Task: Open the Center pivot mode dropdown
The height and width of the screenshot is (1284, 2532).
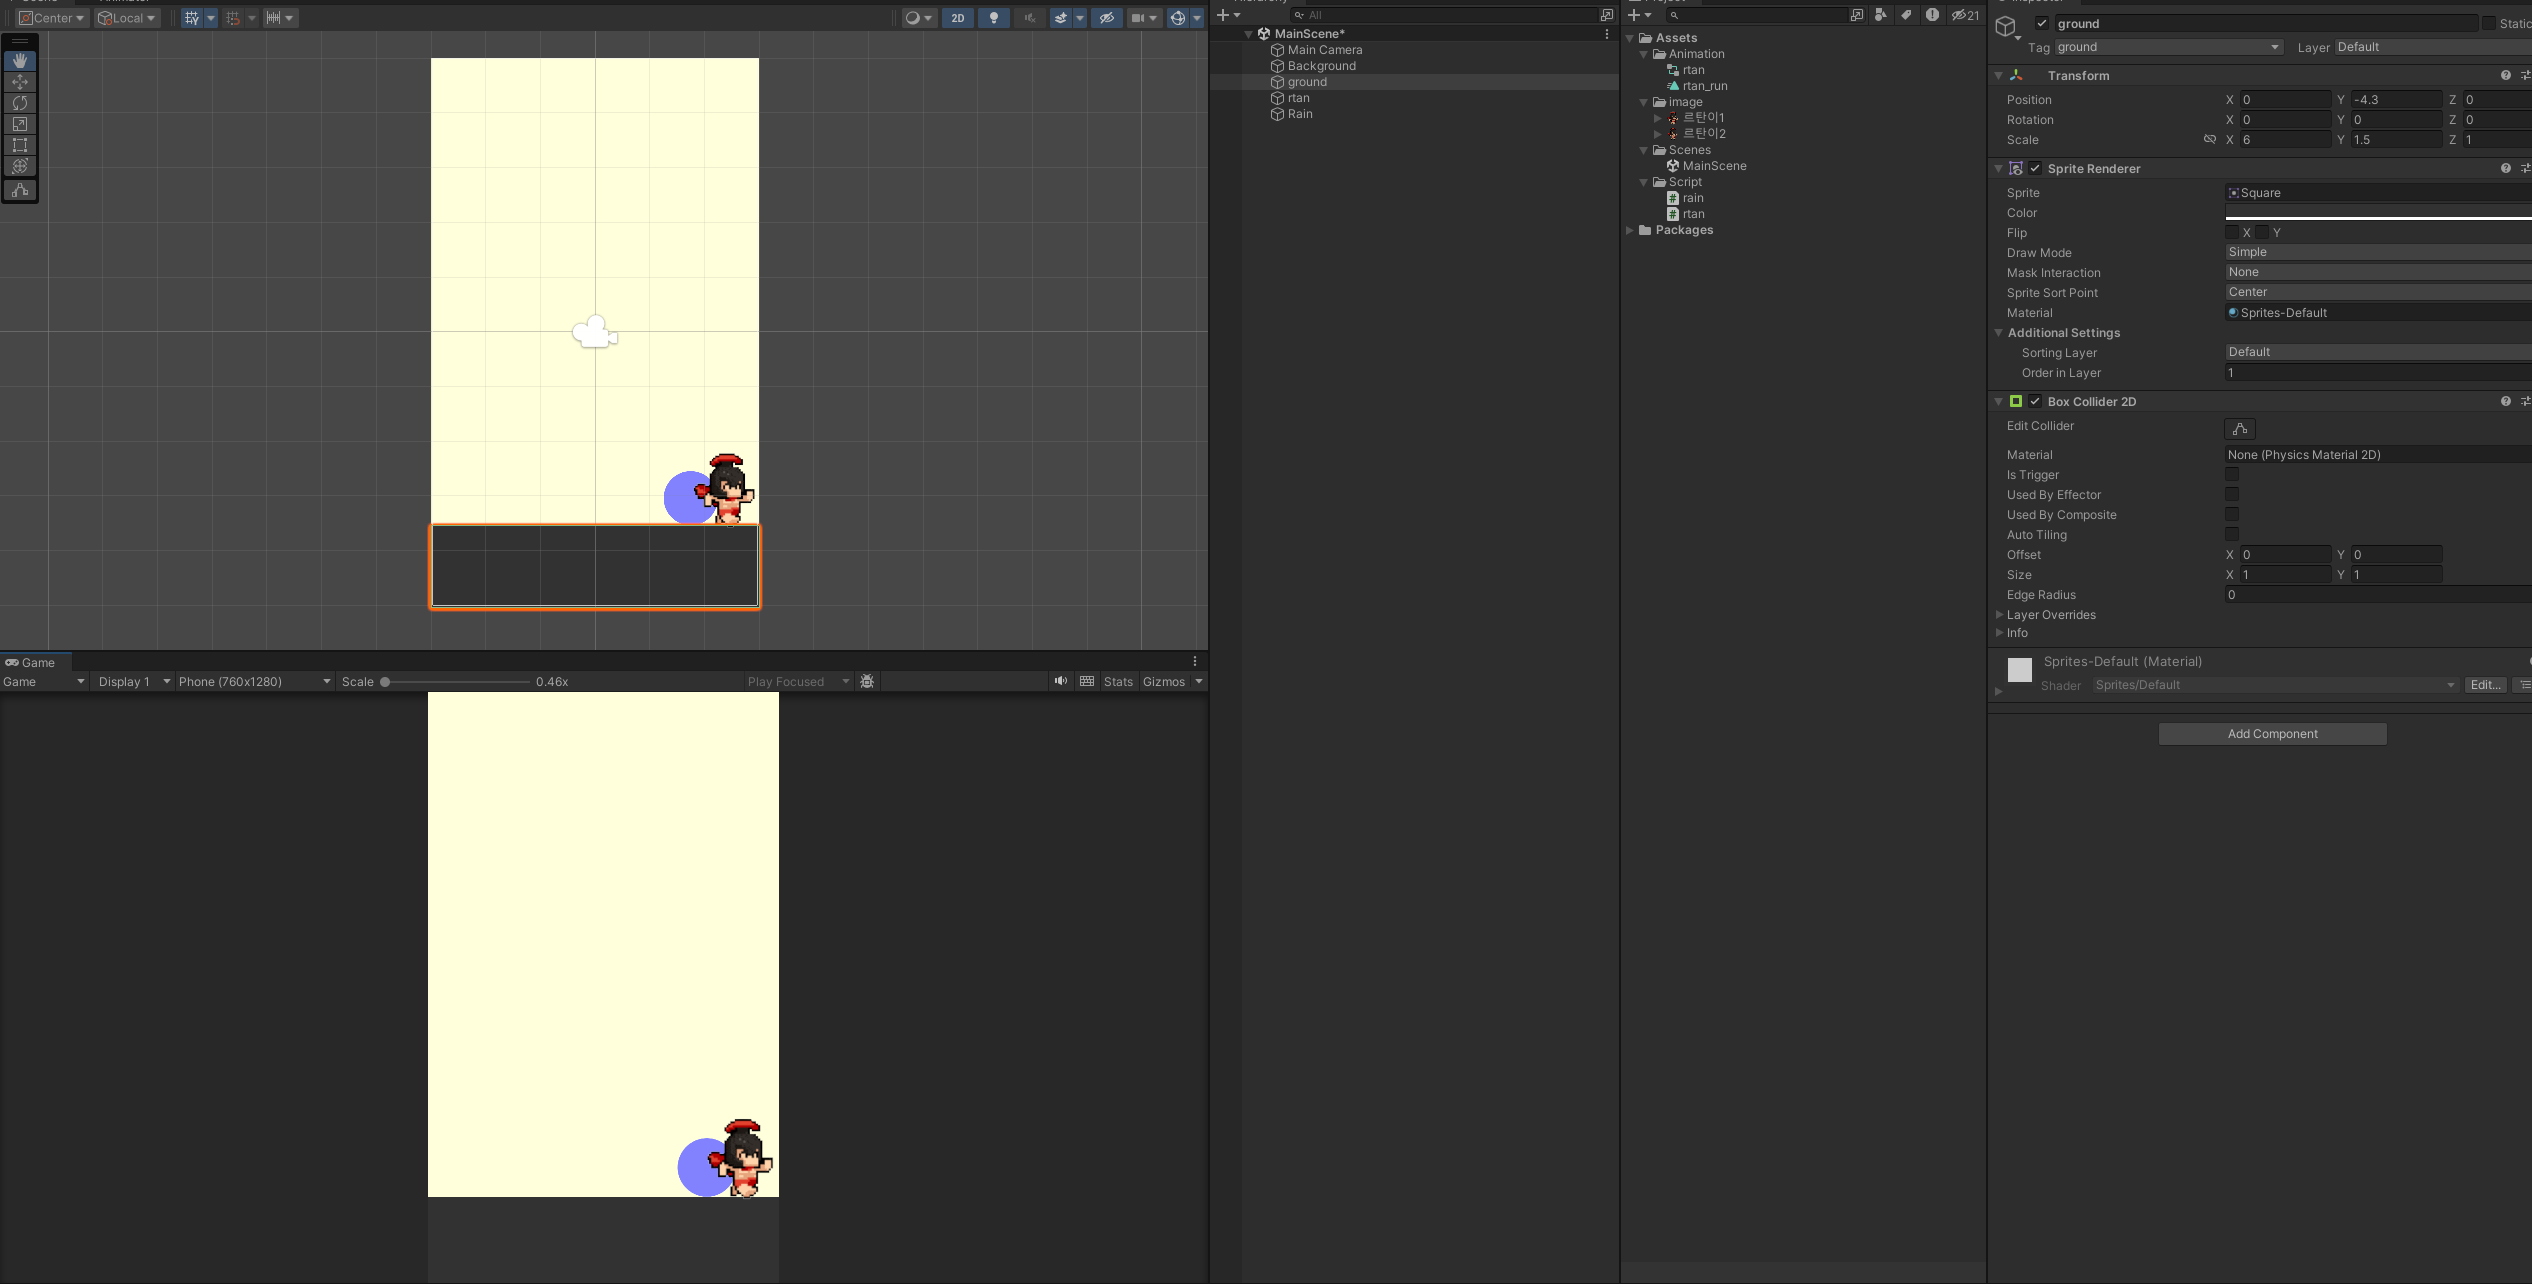Action: tap(52, 18)
